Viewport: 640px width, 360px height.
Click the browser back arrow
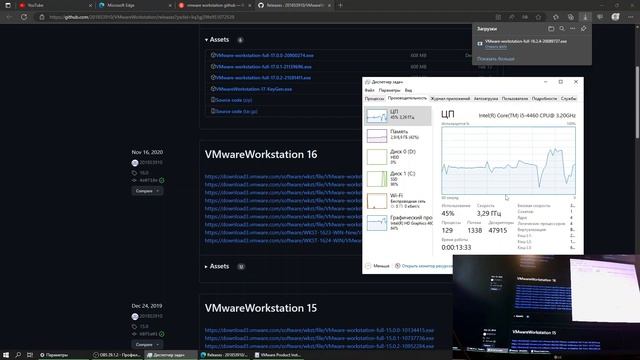[x=9, y=17]
